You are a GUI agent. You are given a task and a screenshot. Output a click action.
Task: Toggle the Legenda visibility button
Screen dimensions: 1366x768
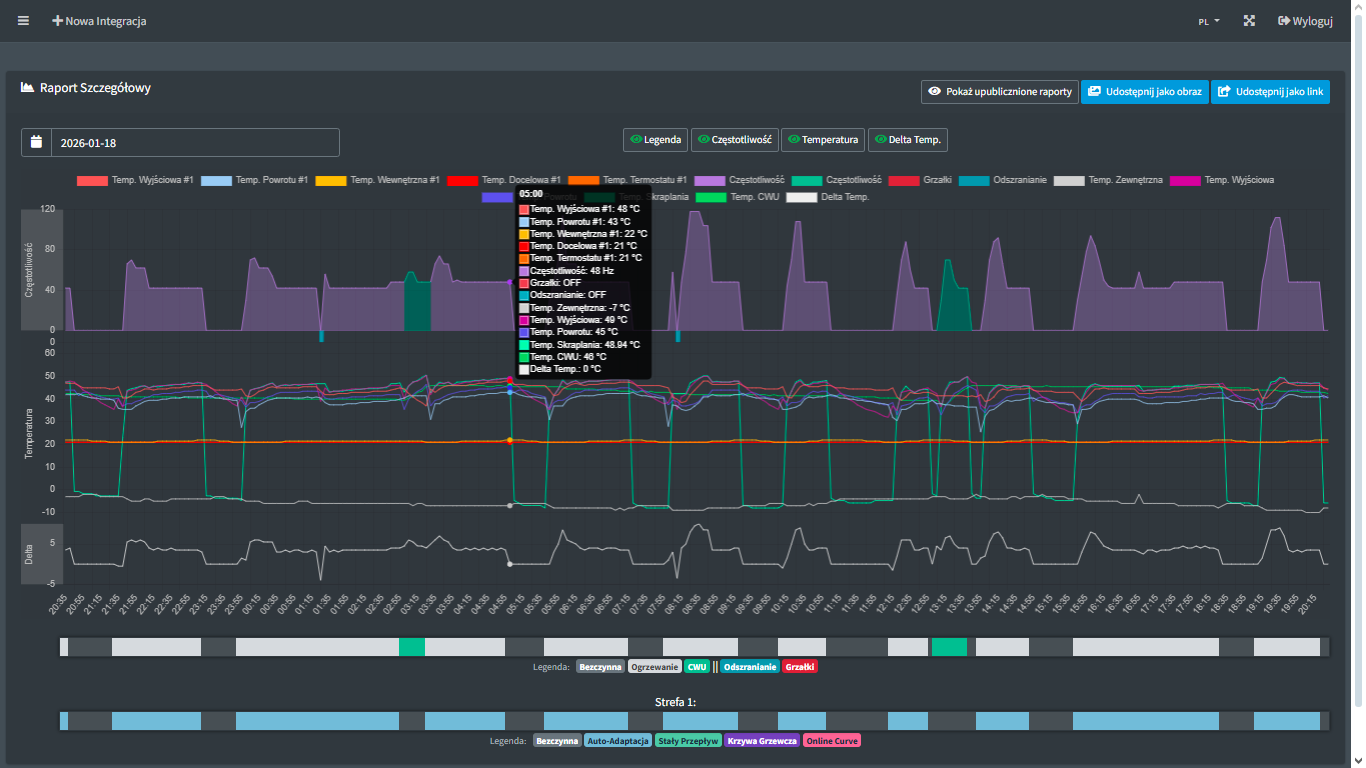655,140
